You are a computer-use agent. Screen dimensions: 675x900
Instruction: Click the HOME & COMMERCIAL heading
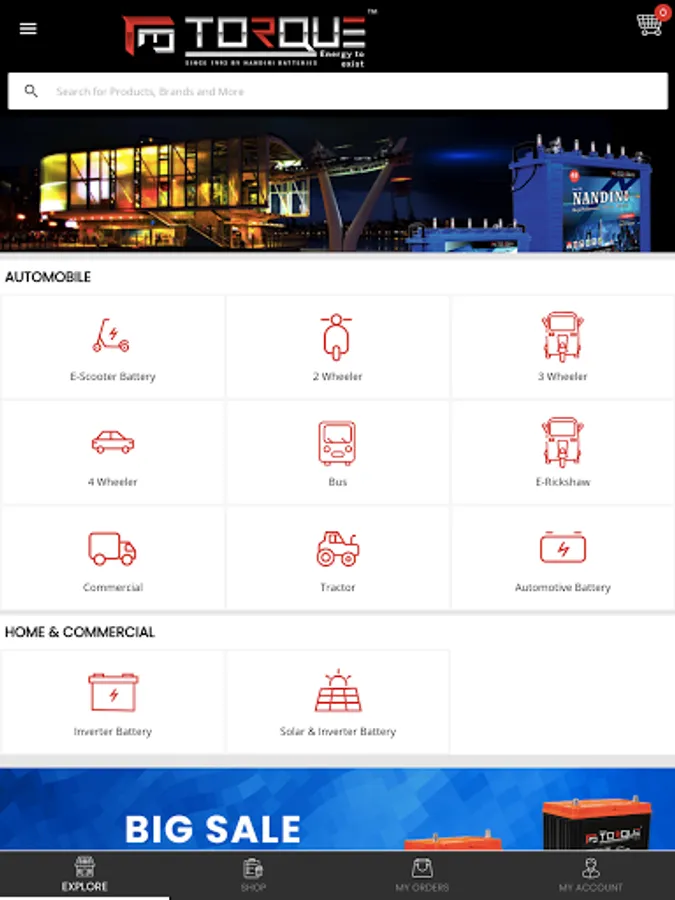coord(80,632)
